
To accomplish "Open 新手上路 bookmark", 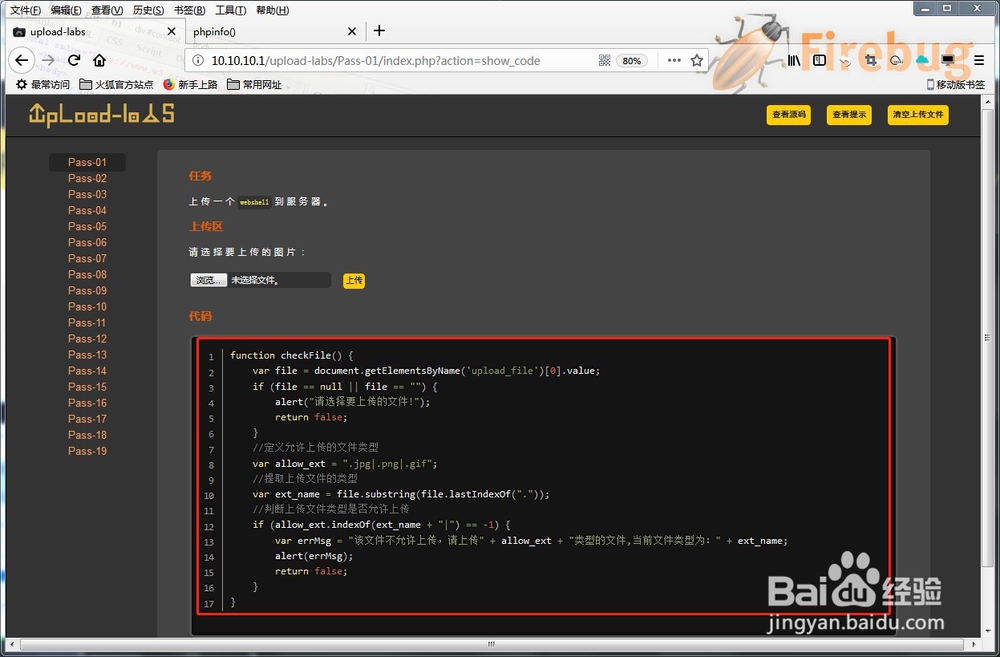I will (191, 84).
